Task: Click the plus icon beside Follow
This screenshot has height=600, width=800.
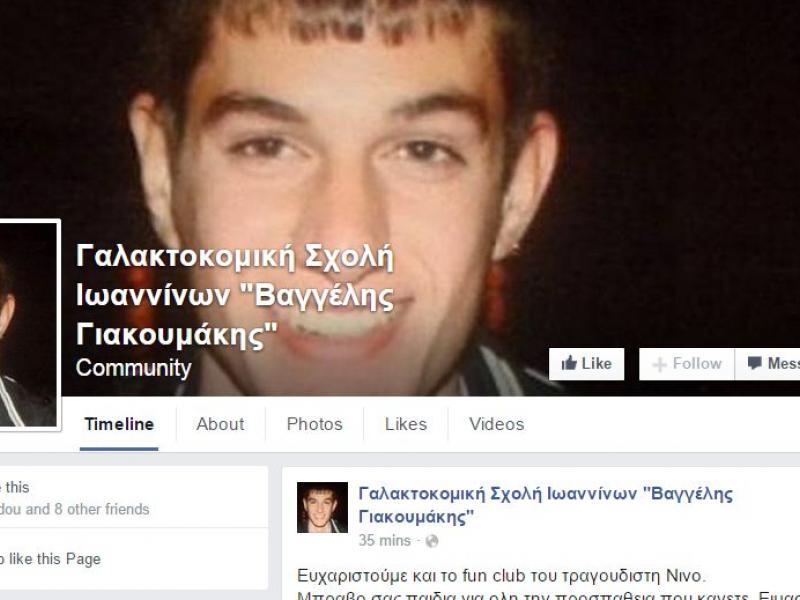Action: coord(659,364)
